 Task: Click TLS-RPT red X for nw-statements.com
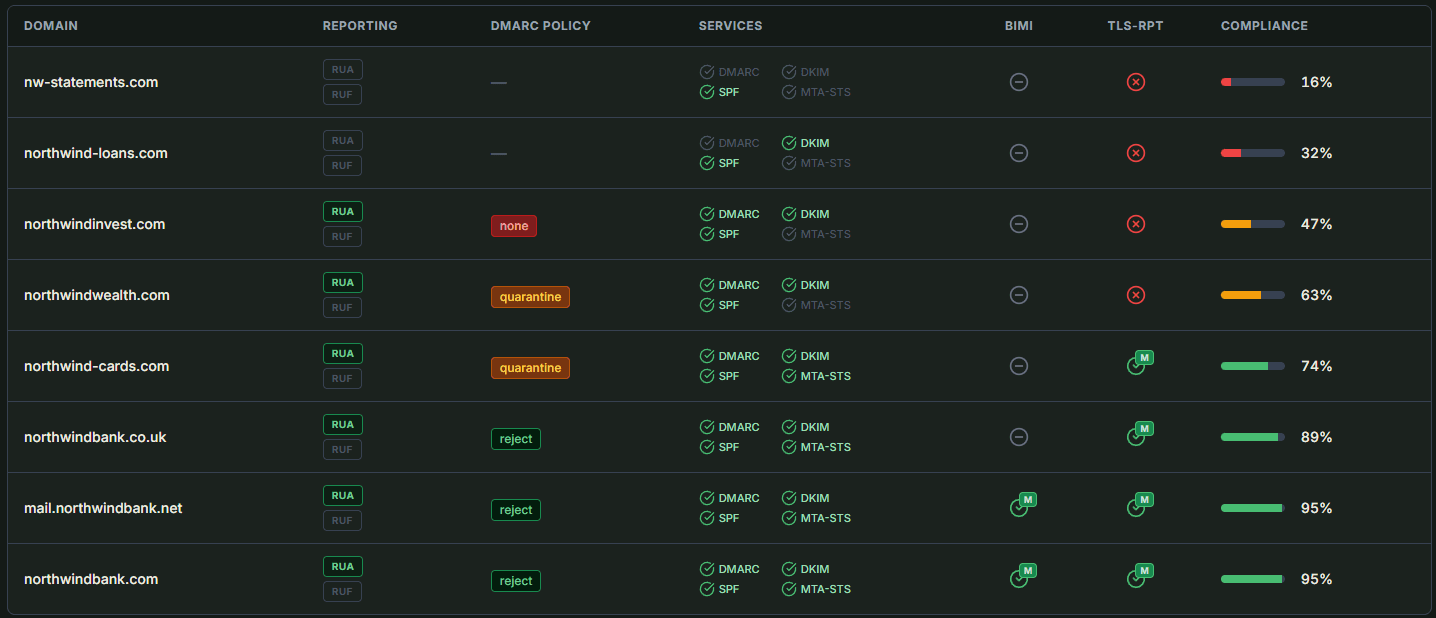pyautogui.click(x=1136, y=82)
